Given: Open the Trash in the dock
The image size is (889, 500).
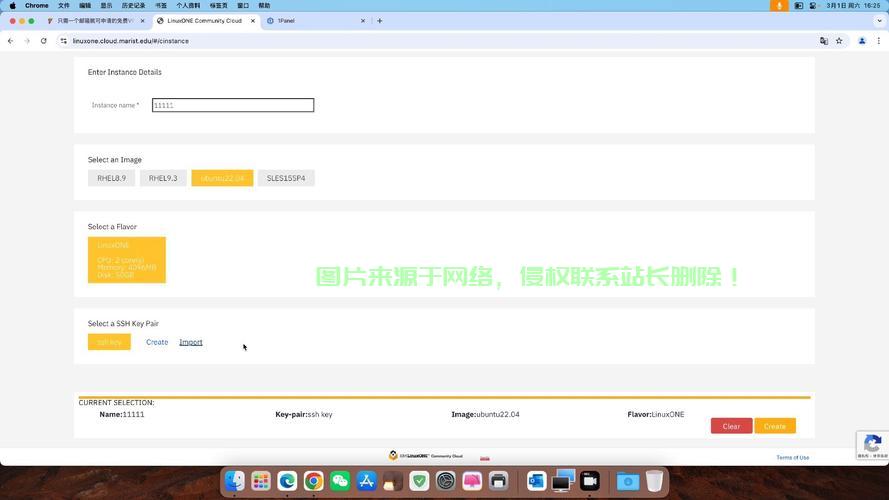Looking at the screenshot, I should pyautogui.click(x=654, y=482).
